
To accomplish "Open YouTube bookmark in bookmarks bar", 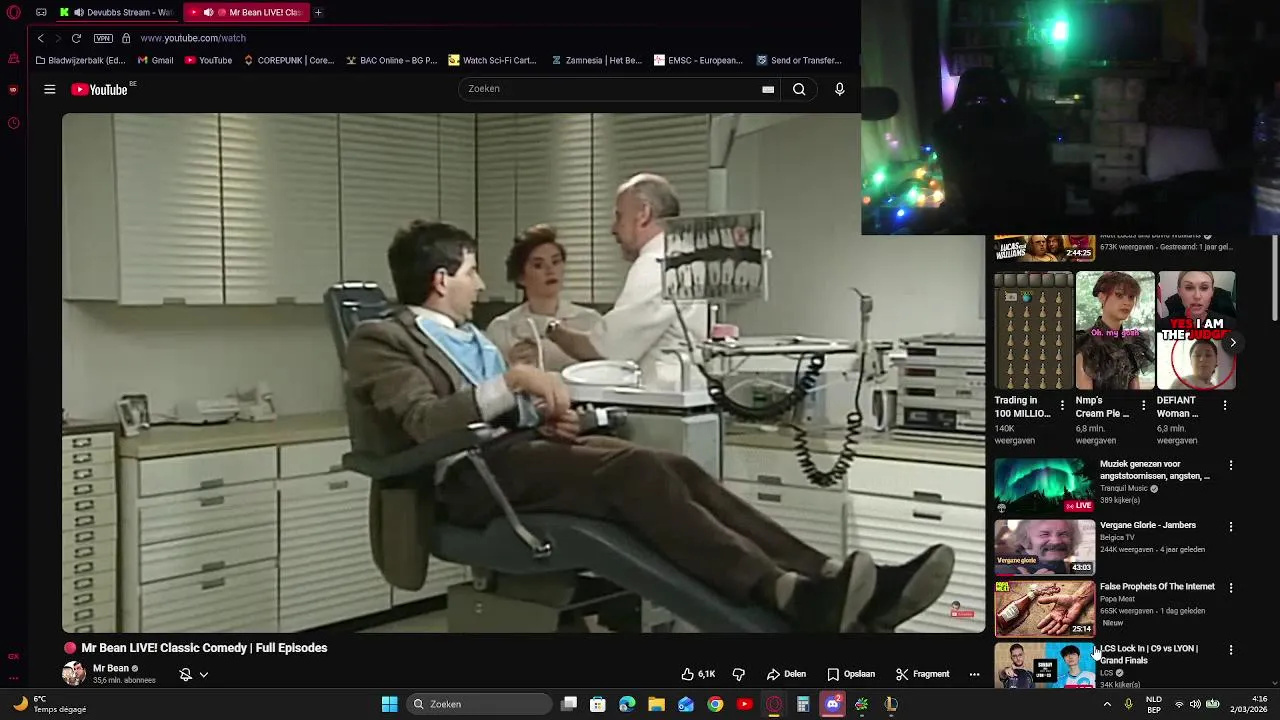I will [208, 60].
